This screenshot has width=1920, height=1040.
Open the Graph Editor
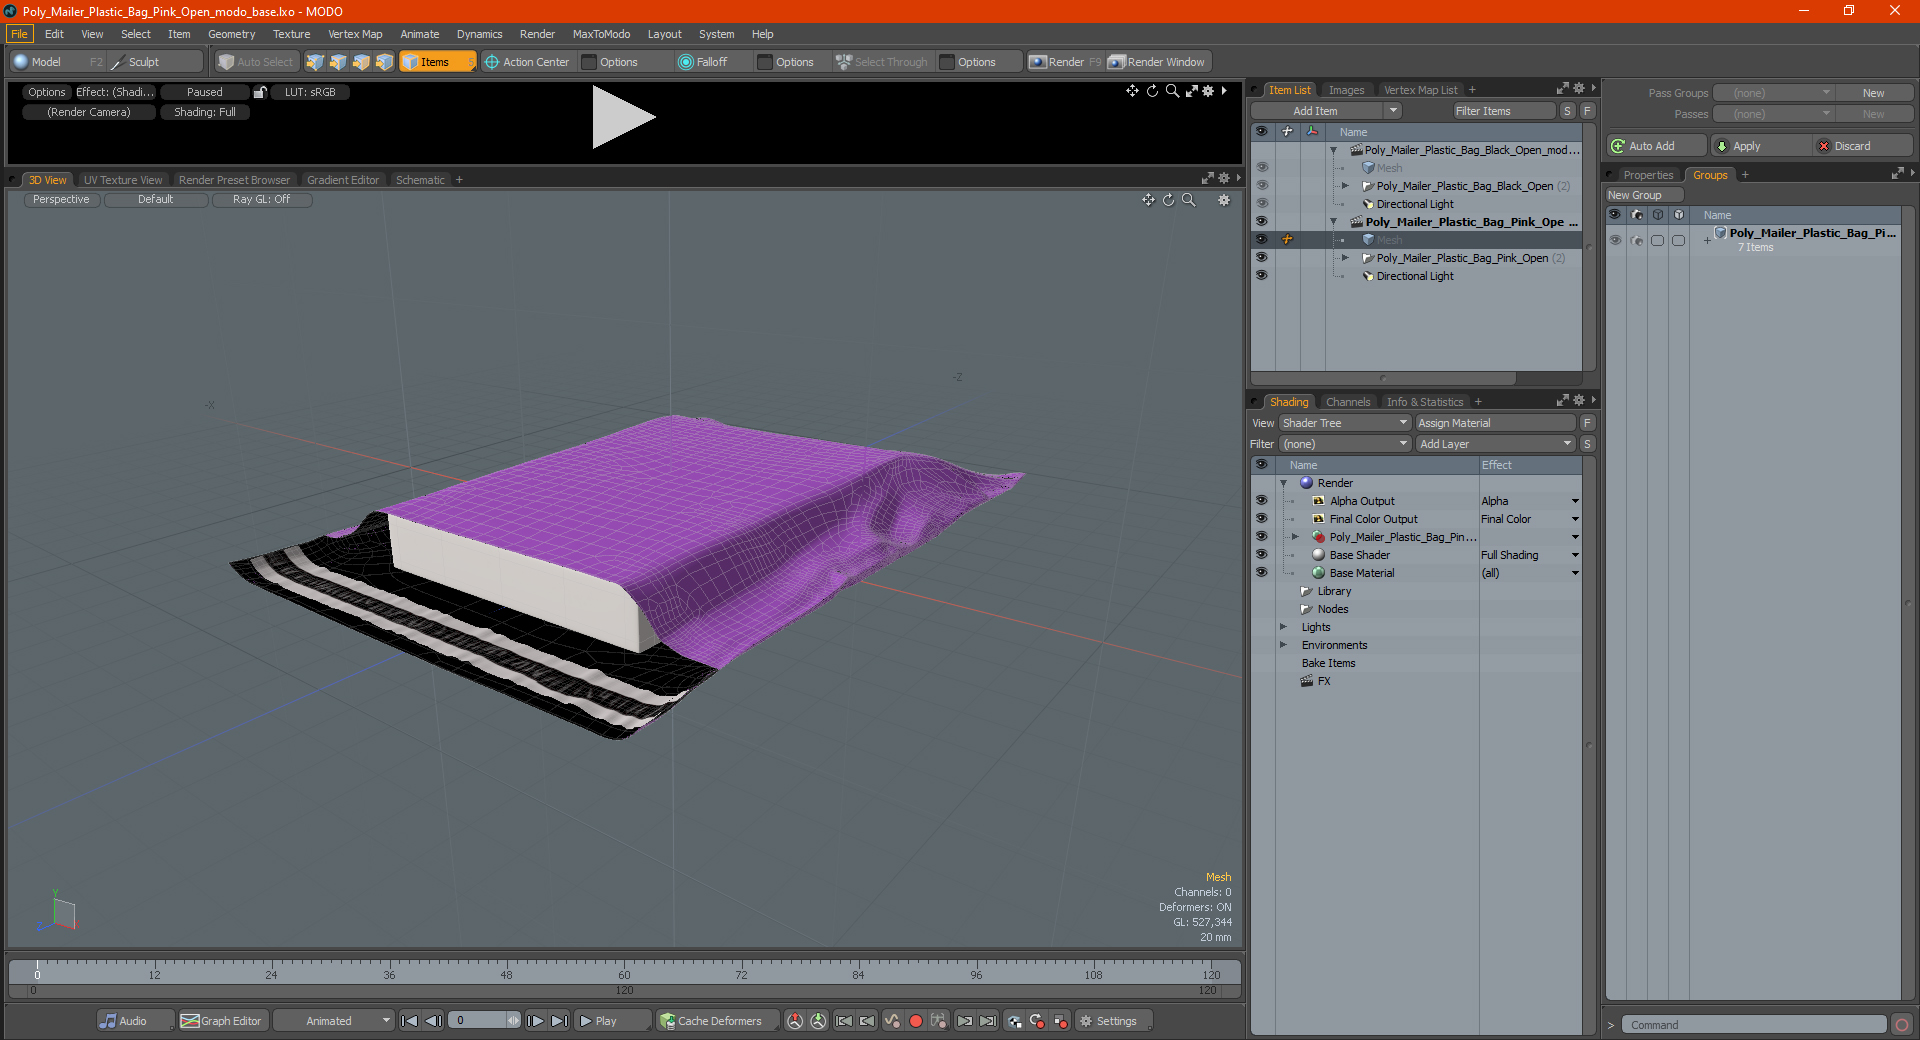pyautogui.click(x=221, y=1021)
